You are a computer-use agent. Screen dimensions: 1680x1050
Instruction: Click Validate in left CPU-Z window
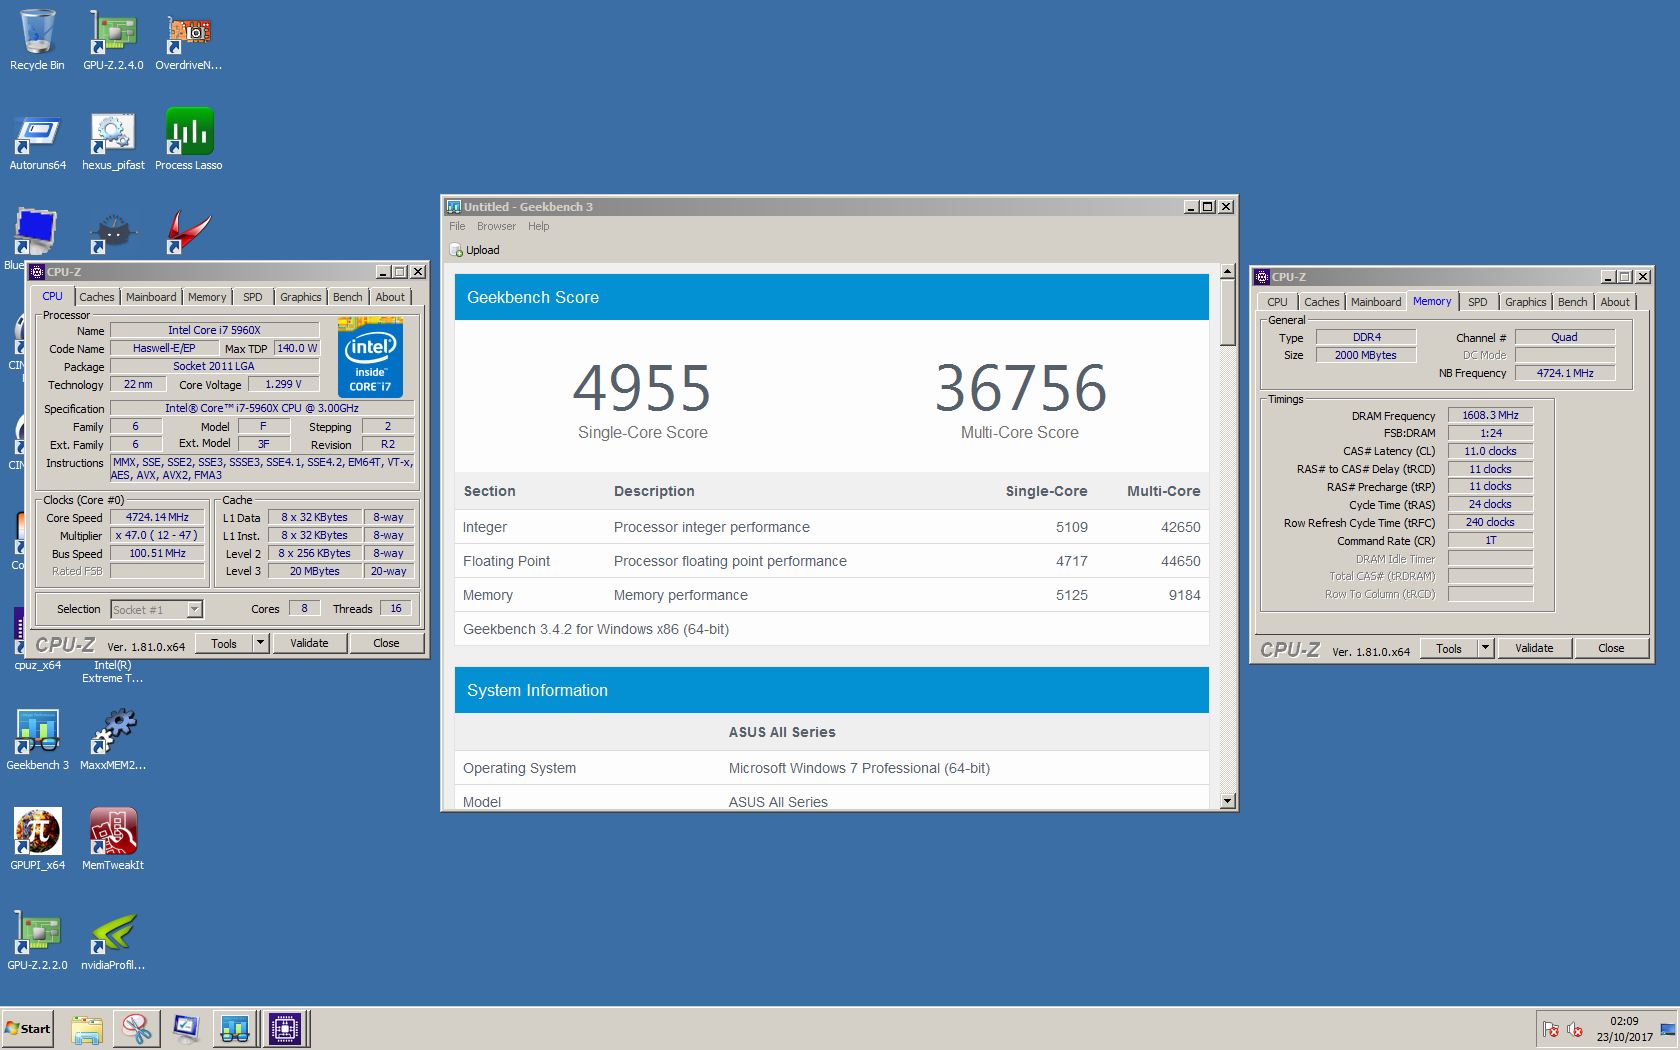pyautogui.click(x=309, y=643)
